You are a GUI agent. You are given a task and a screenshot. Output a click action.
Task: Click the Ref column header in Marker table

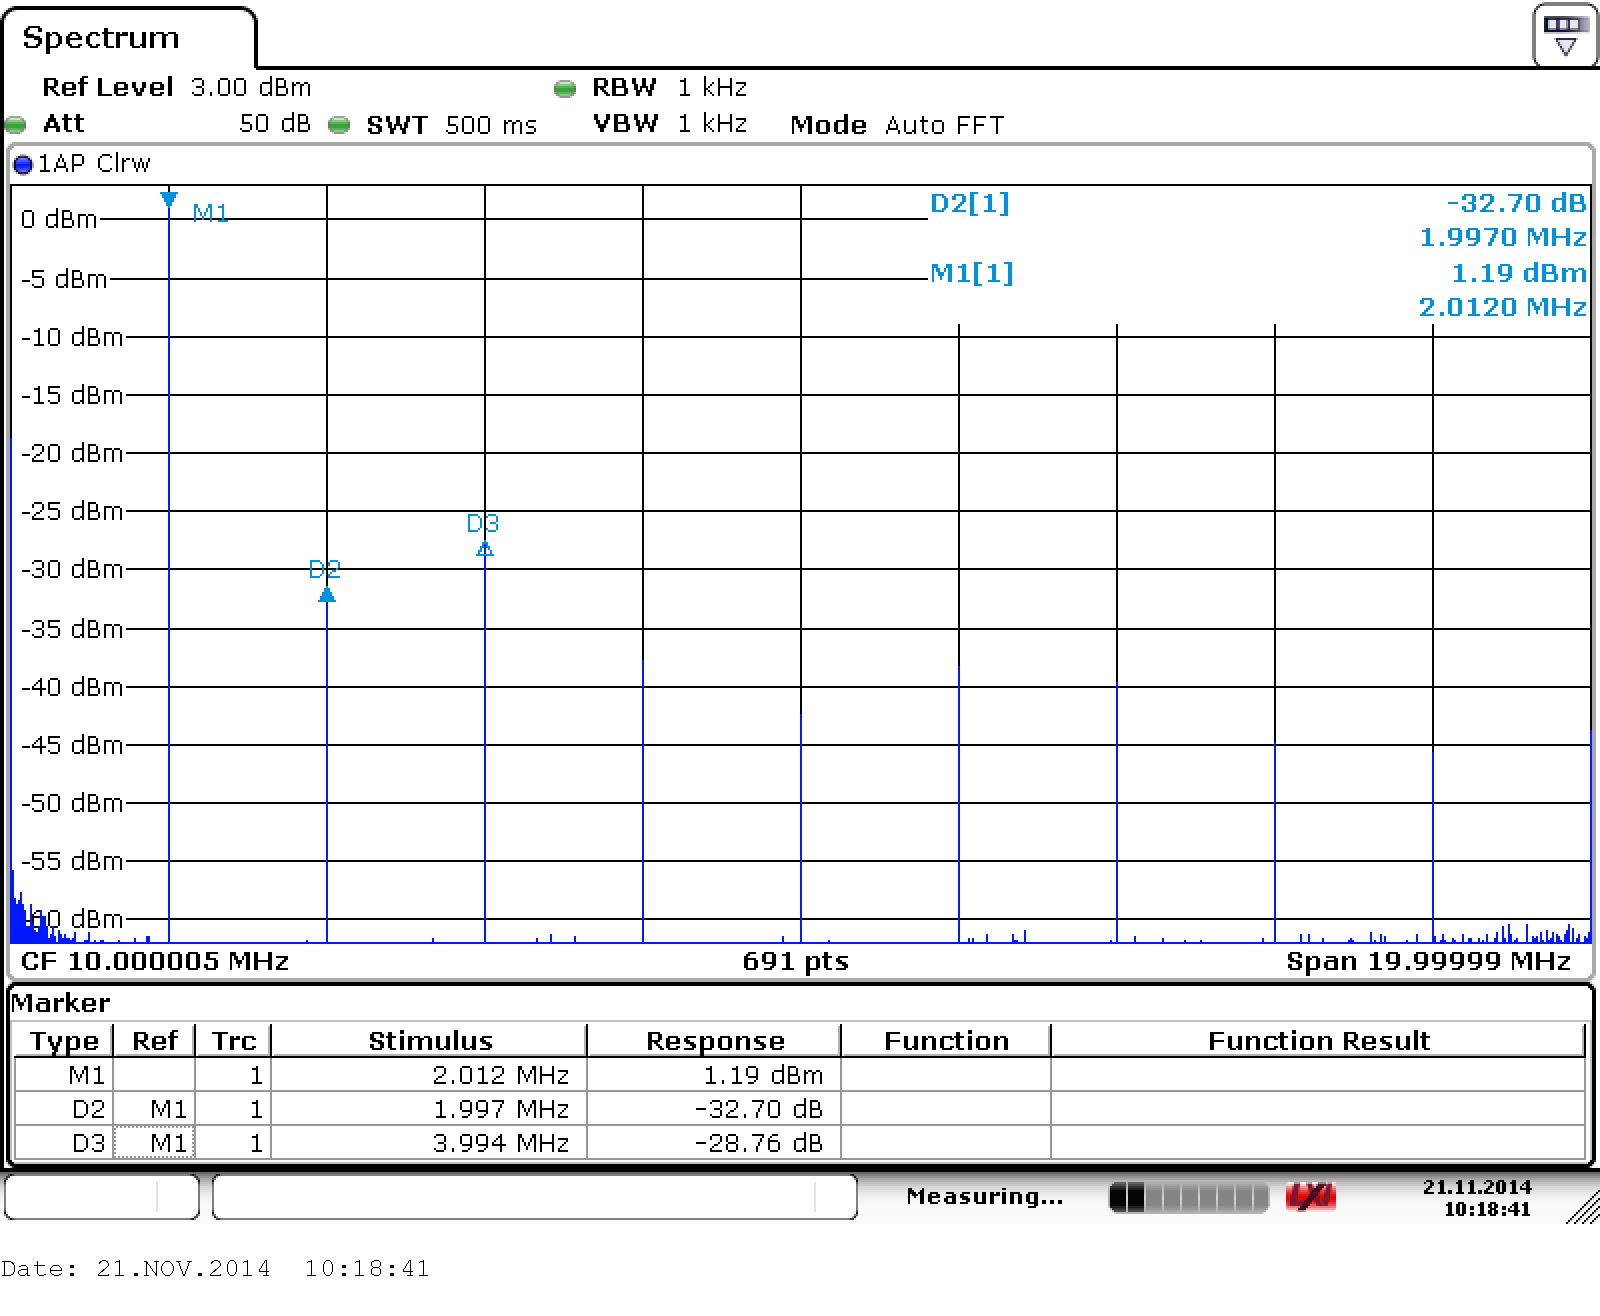(x=155, y=1041)
